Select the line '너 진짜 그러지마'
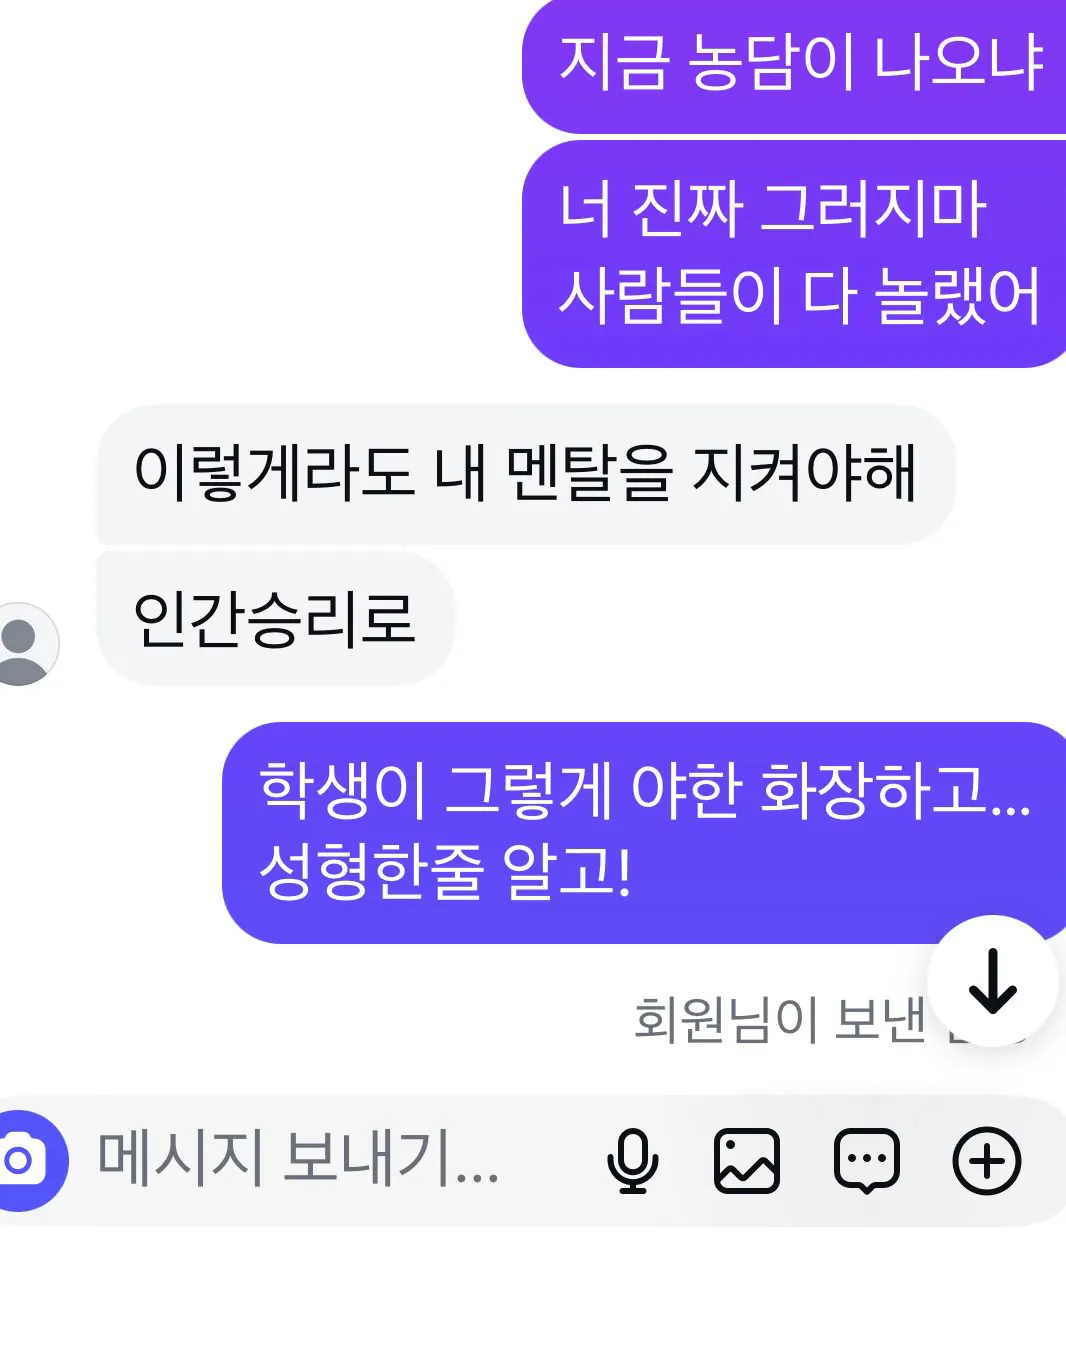 pos(772,209)
